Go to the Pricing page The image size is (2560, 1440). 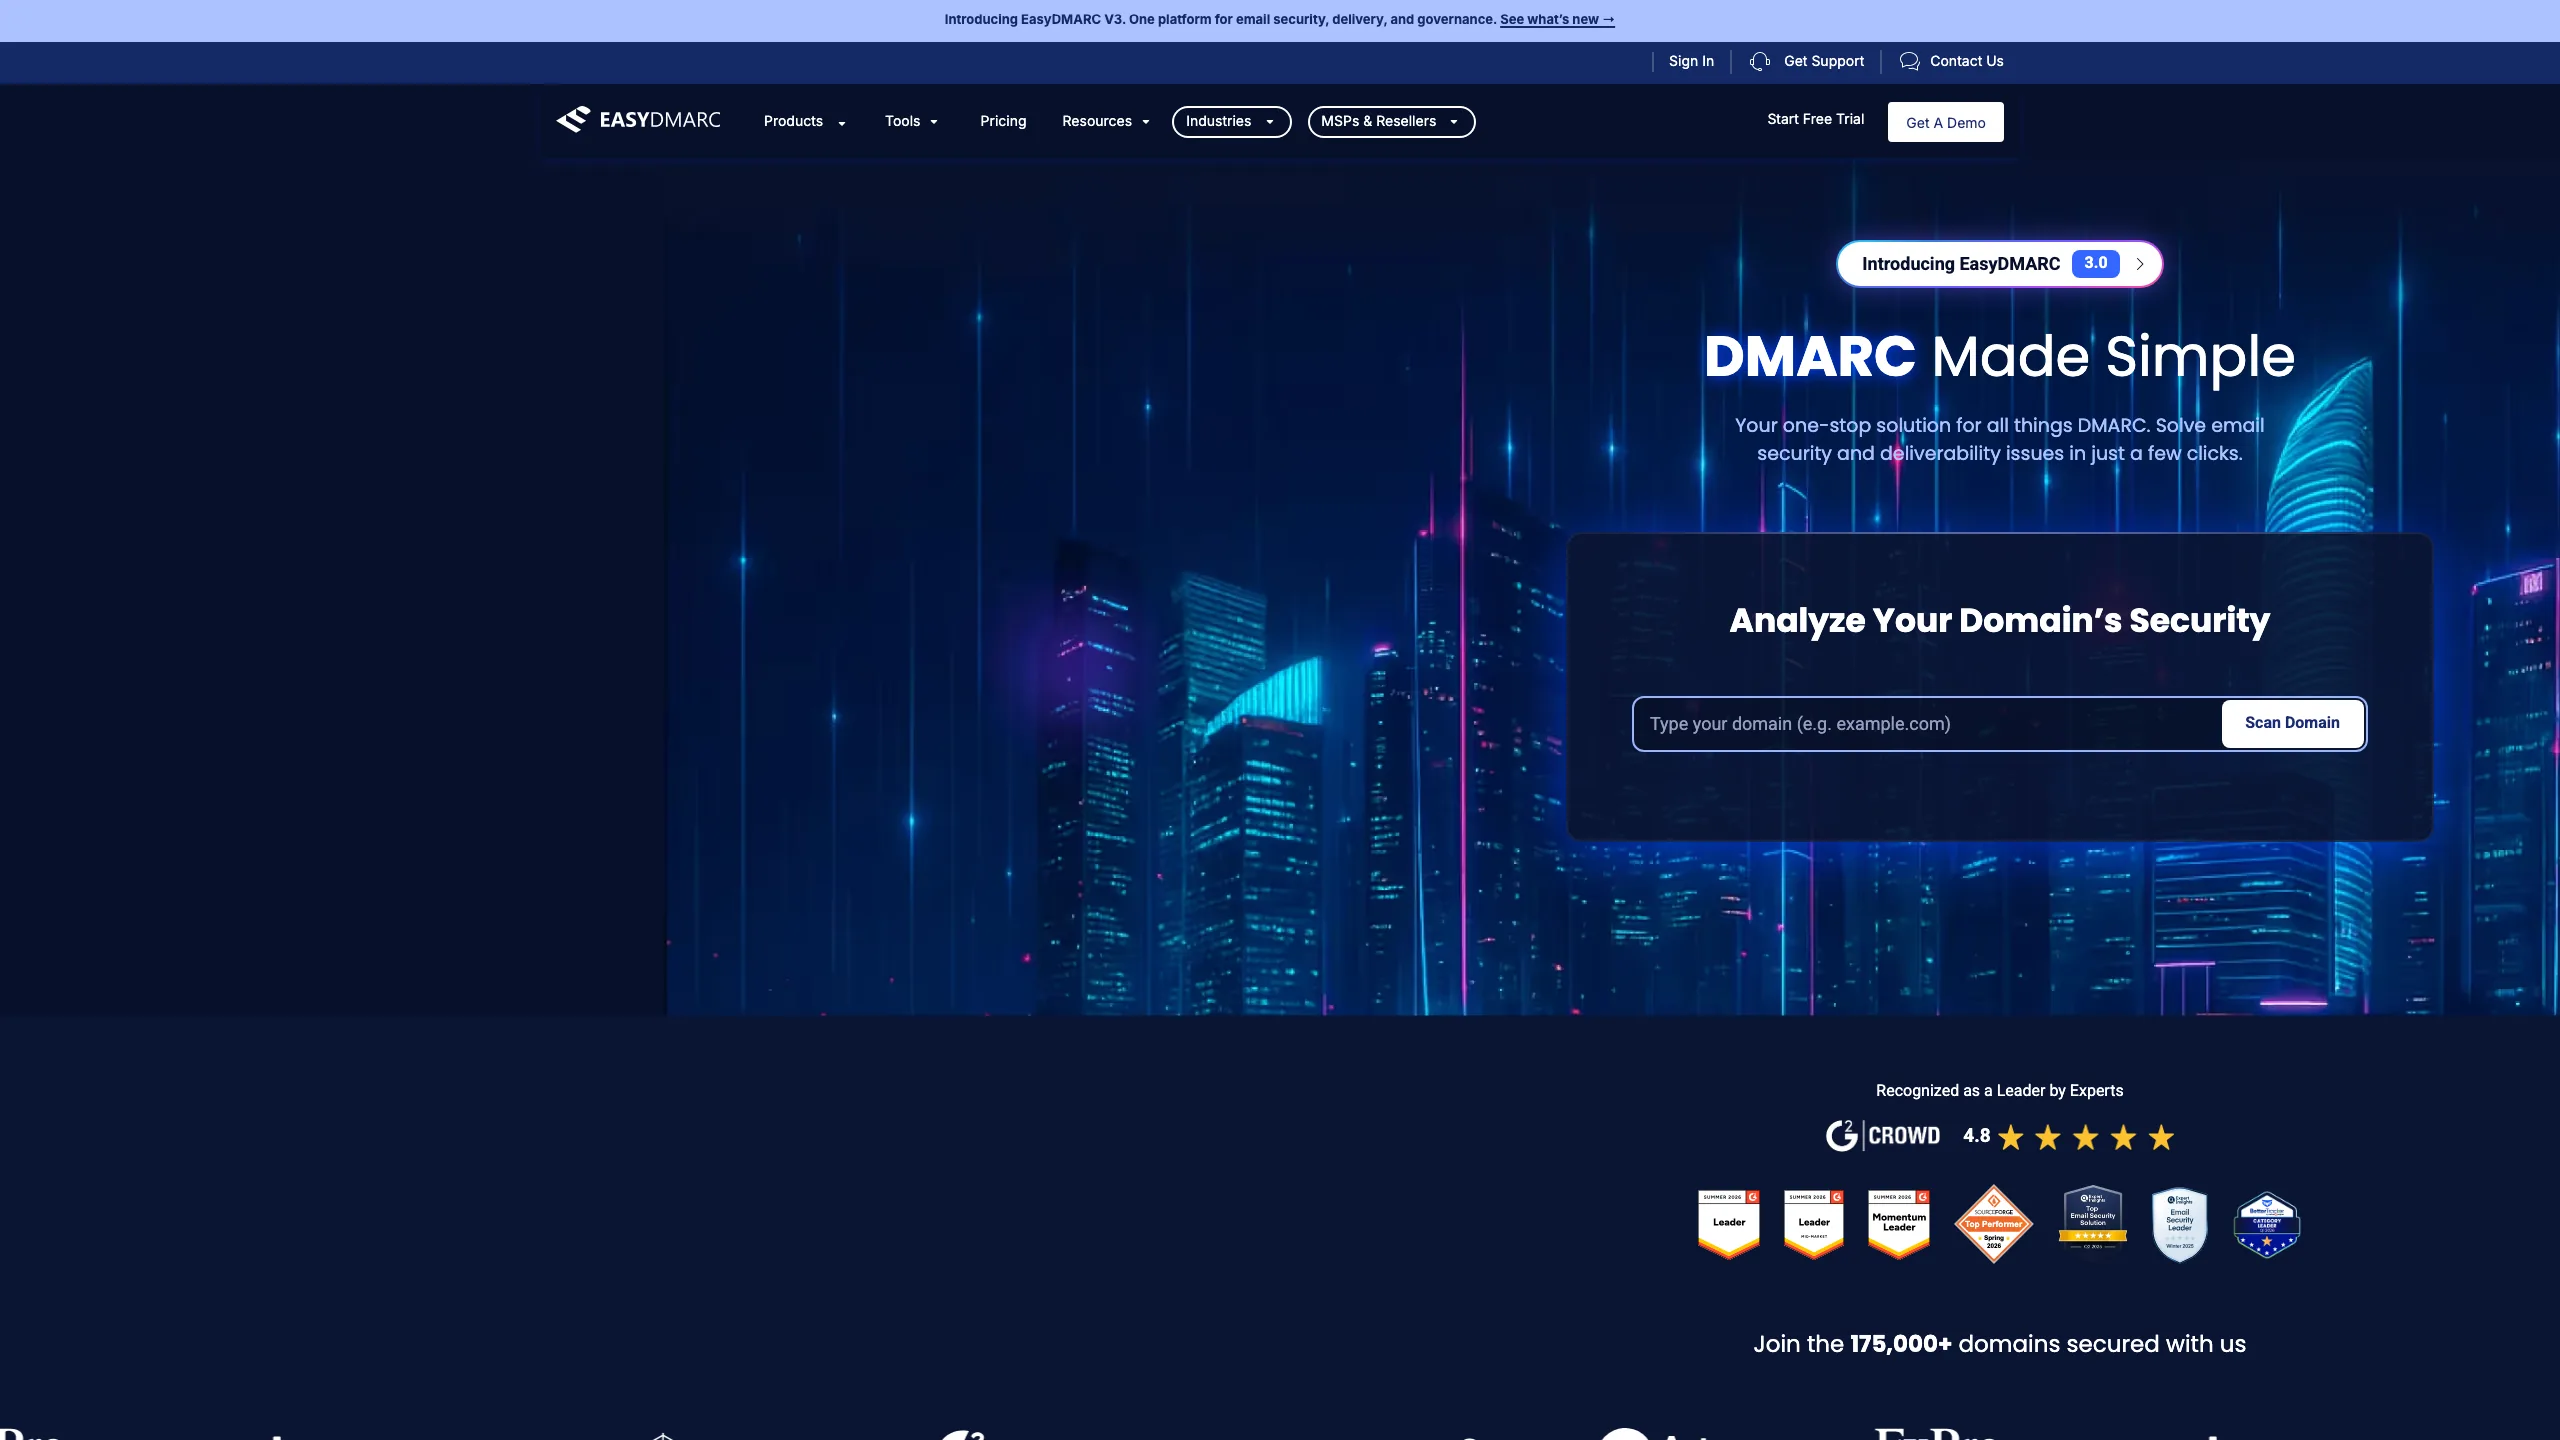point(1003,121)
